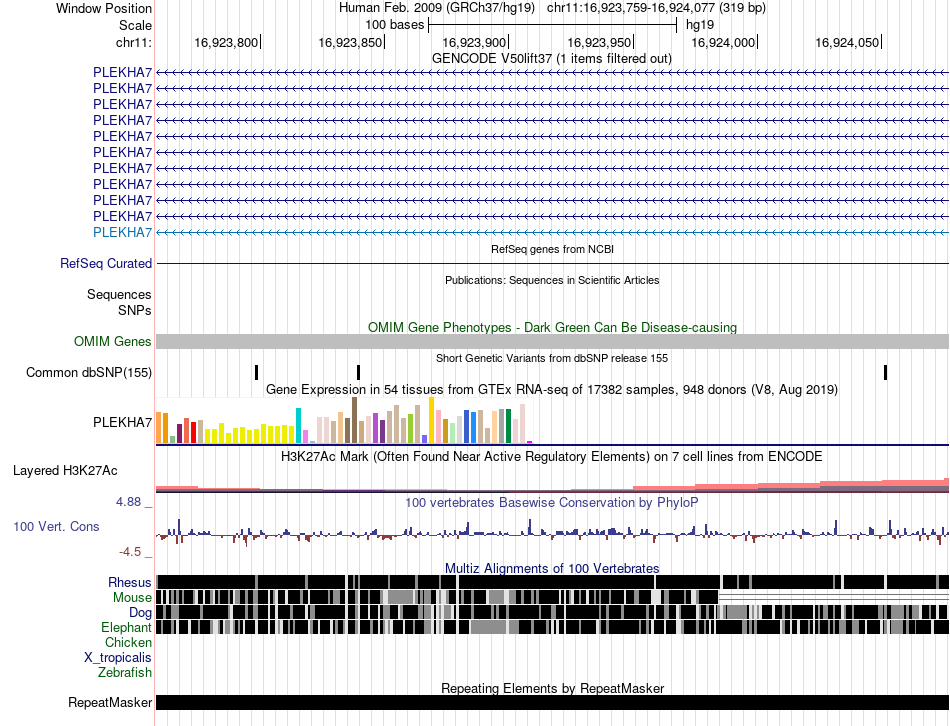Click the Dog species label
The width and height of the screenshot is (950, 726).
[x=141, y=613]
